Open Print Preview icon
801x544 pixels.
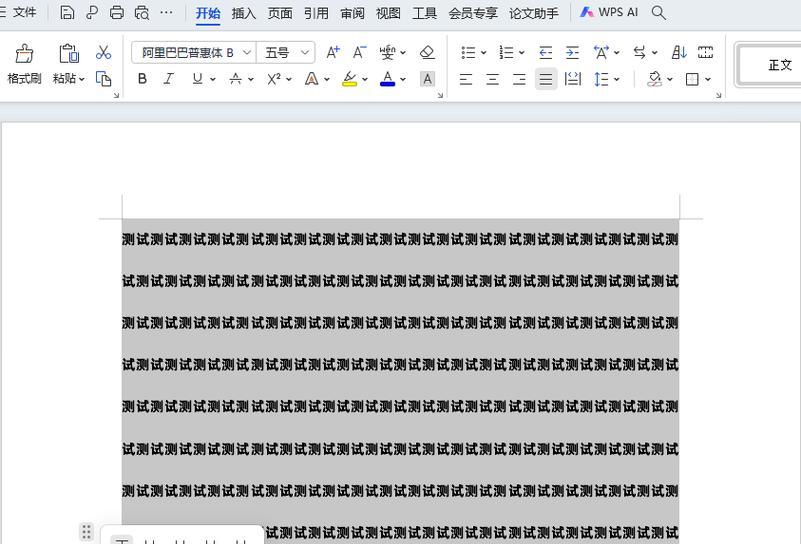(142, 12)
